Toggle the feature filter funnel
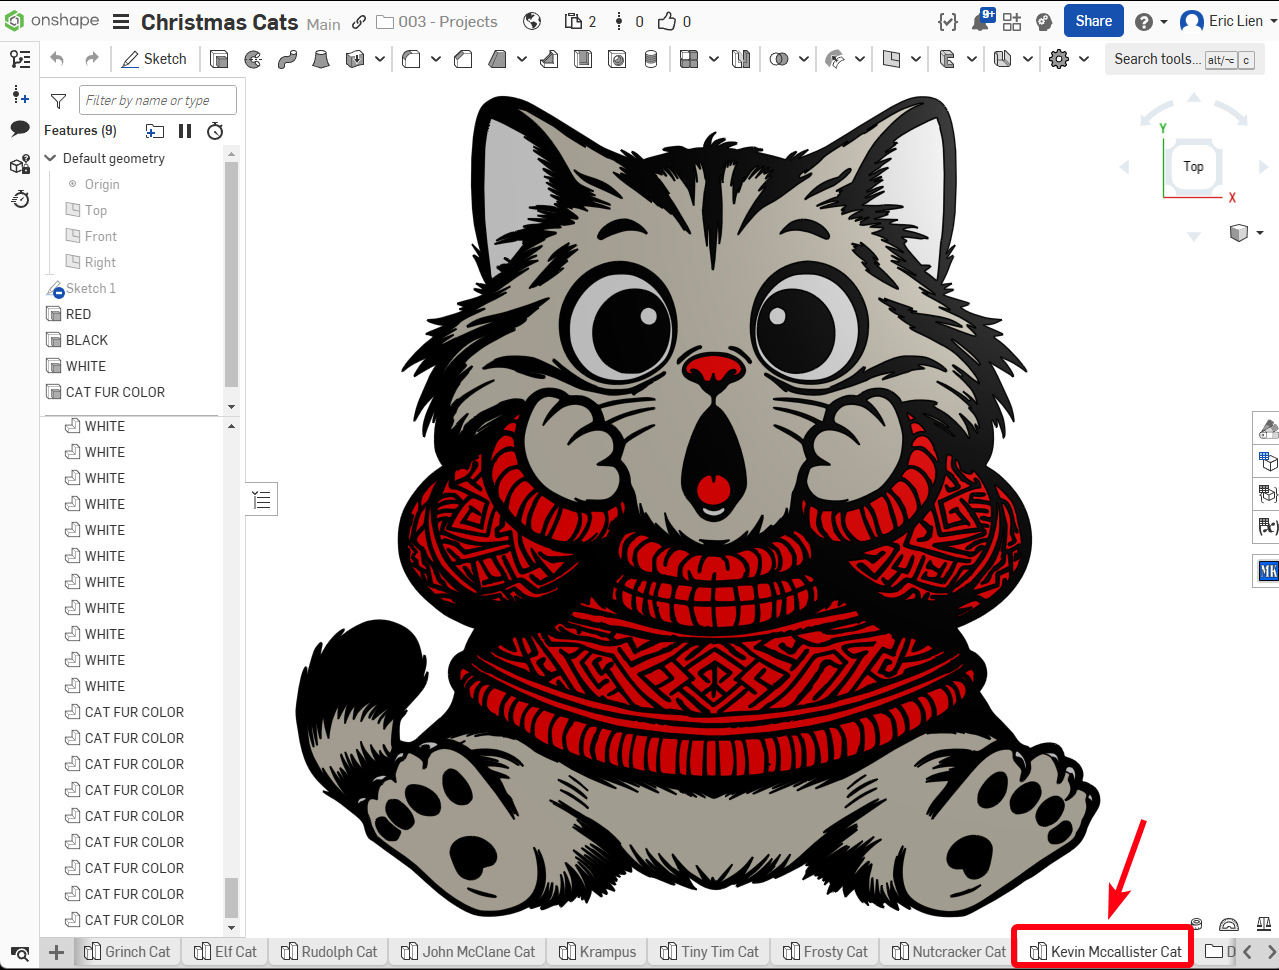The width and height of the screenshot is (1279, 970). [58, 101]
